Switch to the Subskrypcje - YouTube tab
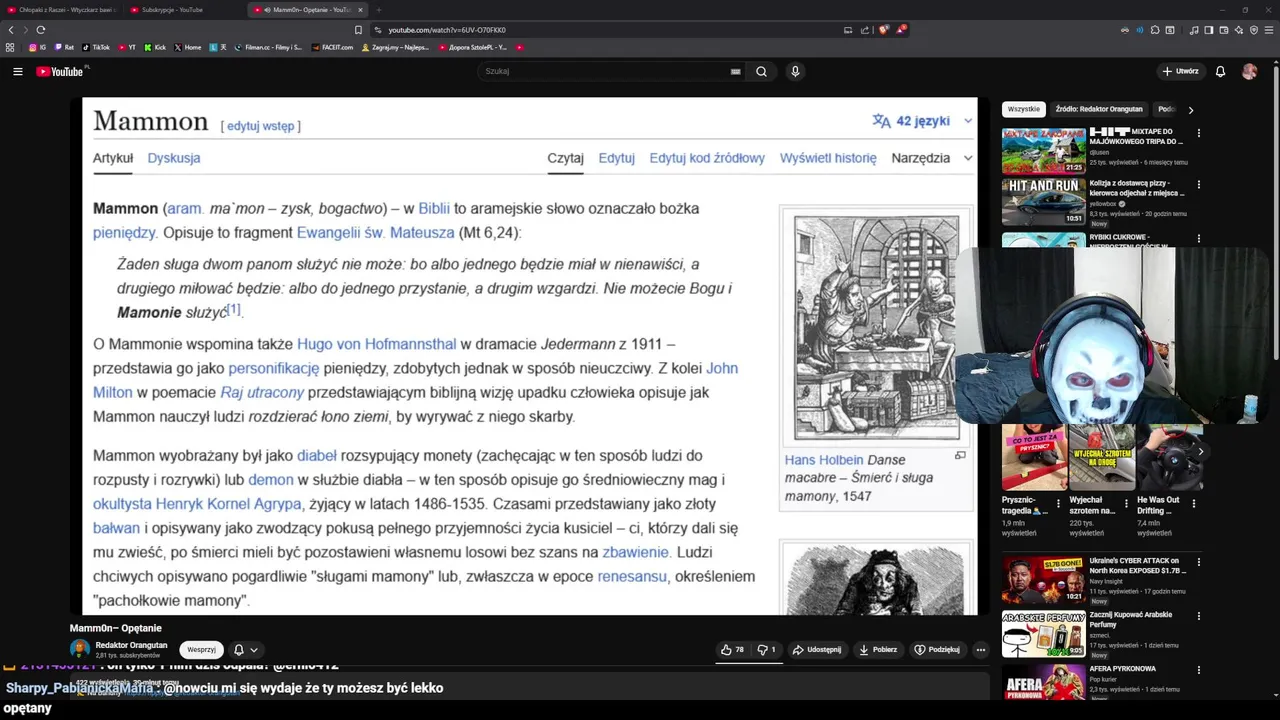The height and width of the screenshot is (720, 1280). pos(183,10)
